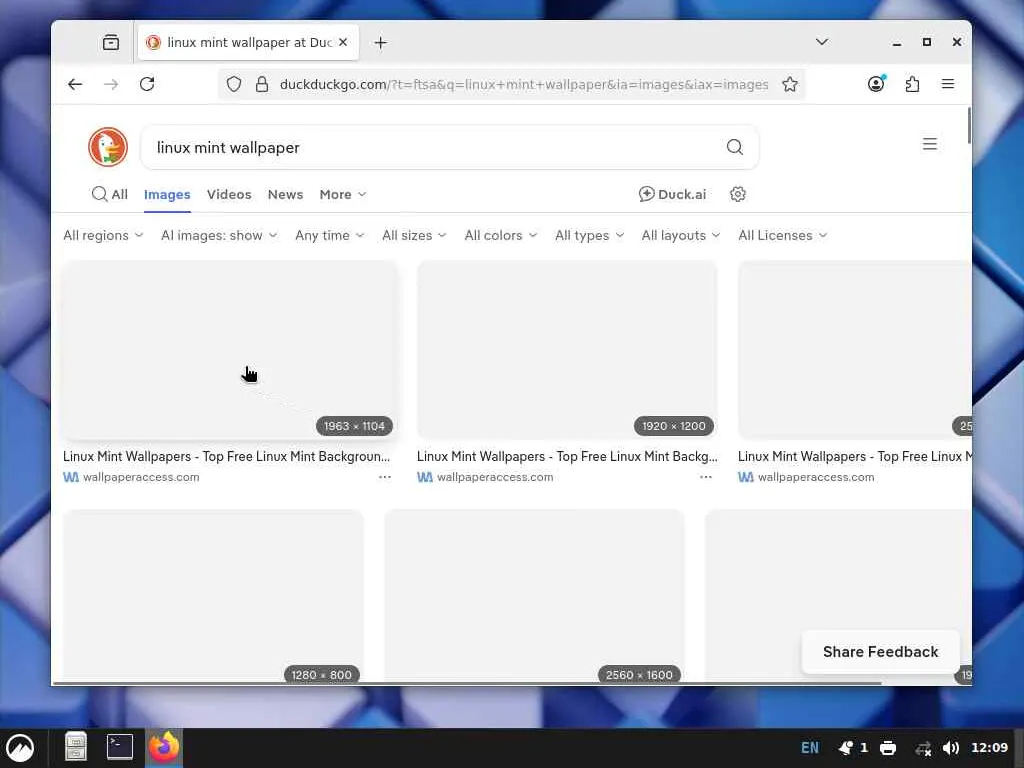Click the forward navigation arrow
The width and height of the screenshot is (1024, 768).
pyautogui.click(x=111, y=84)
